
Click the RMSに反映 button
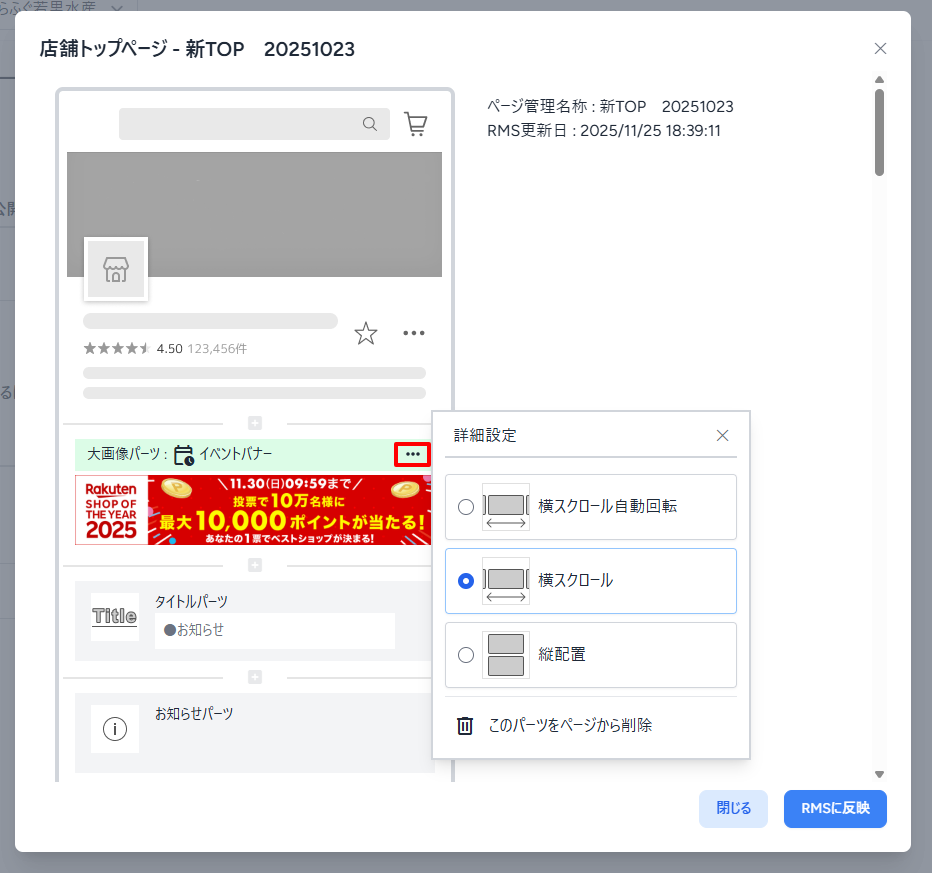coord(835,808)
